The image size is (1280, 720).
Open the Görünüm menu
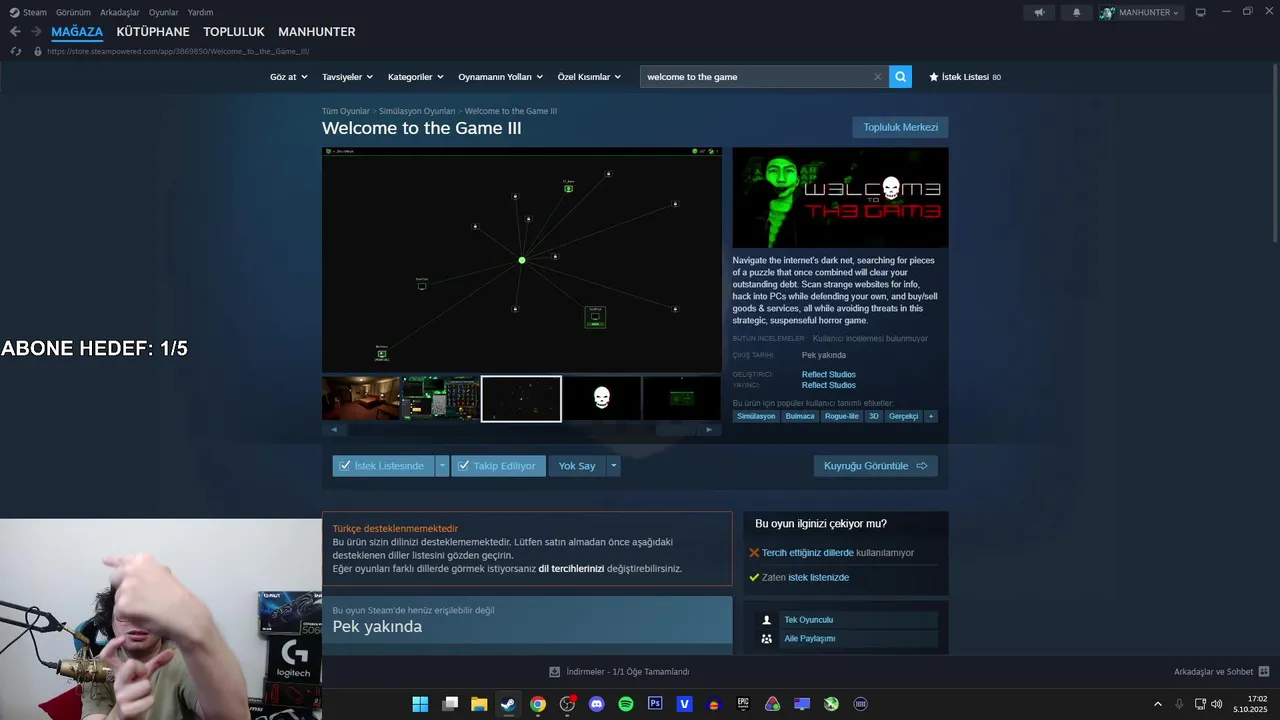tap(73, 12)
